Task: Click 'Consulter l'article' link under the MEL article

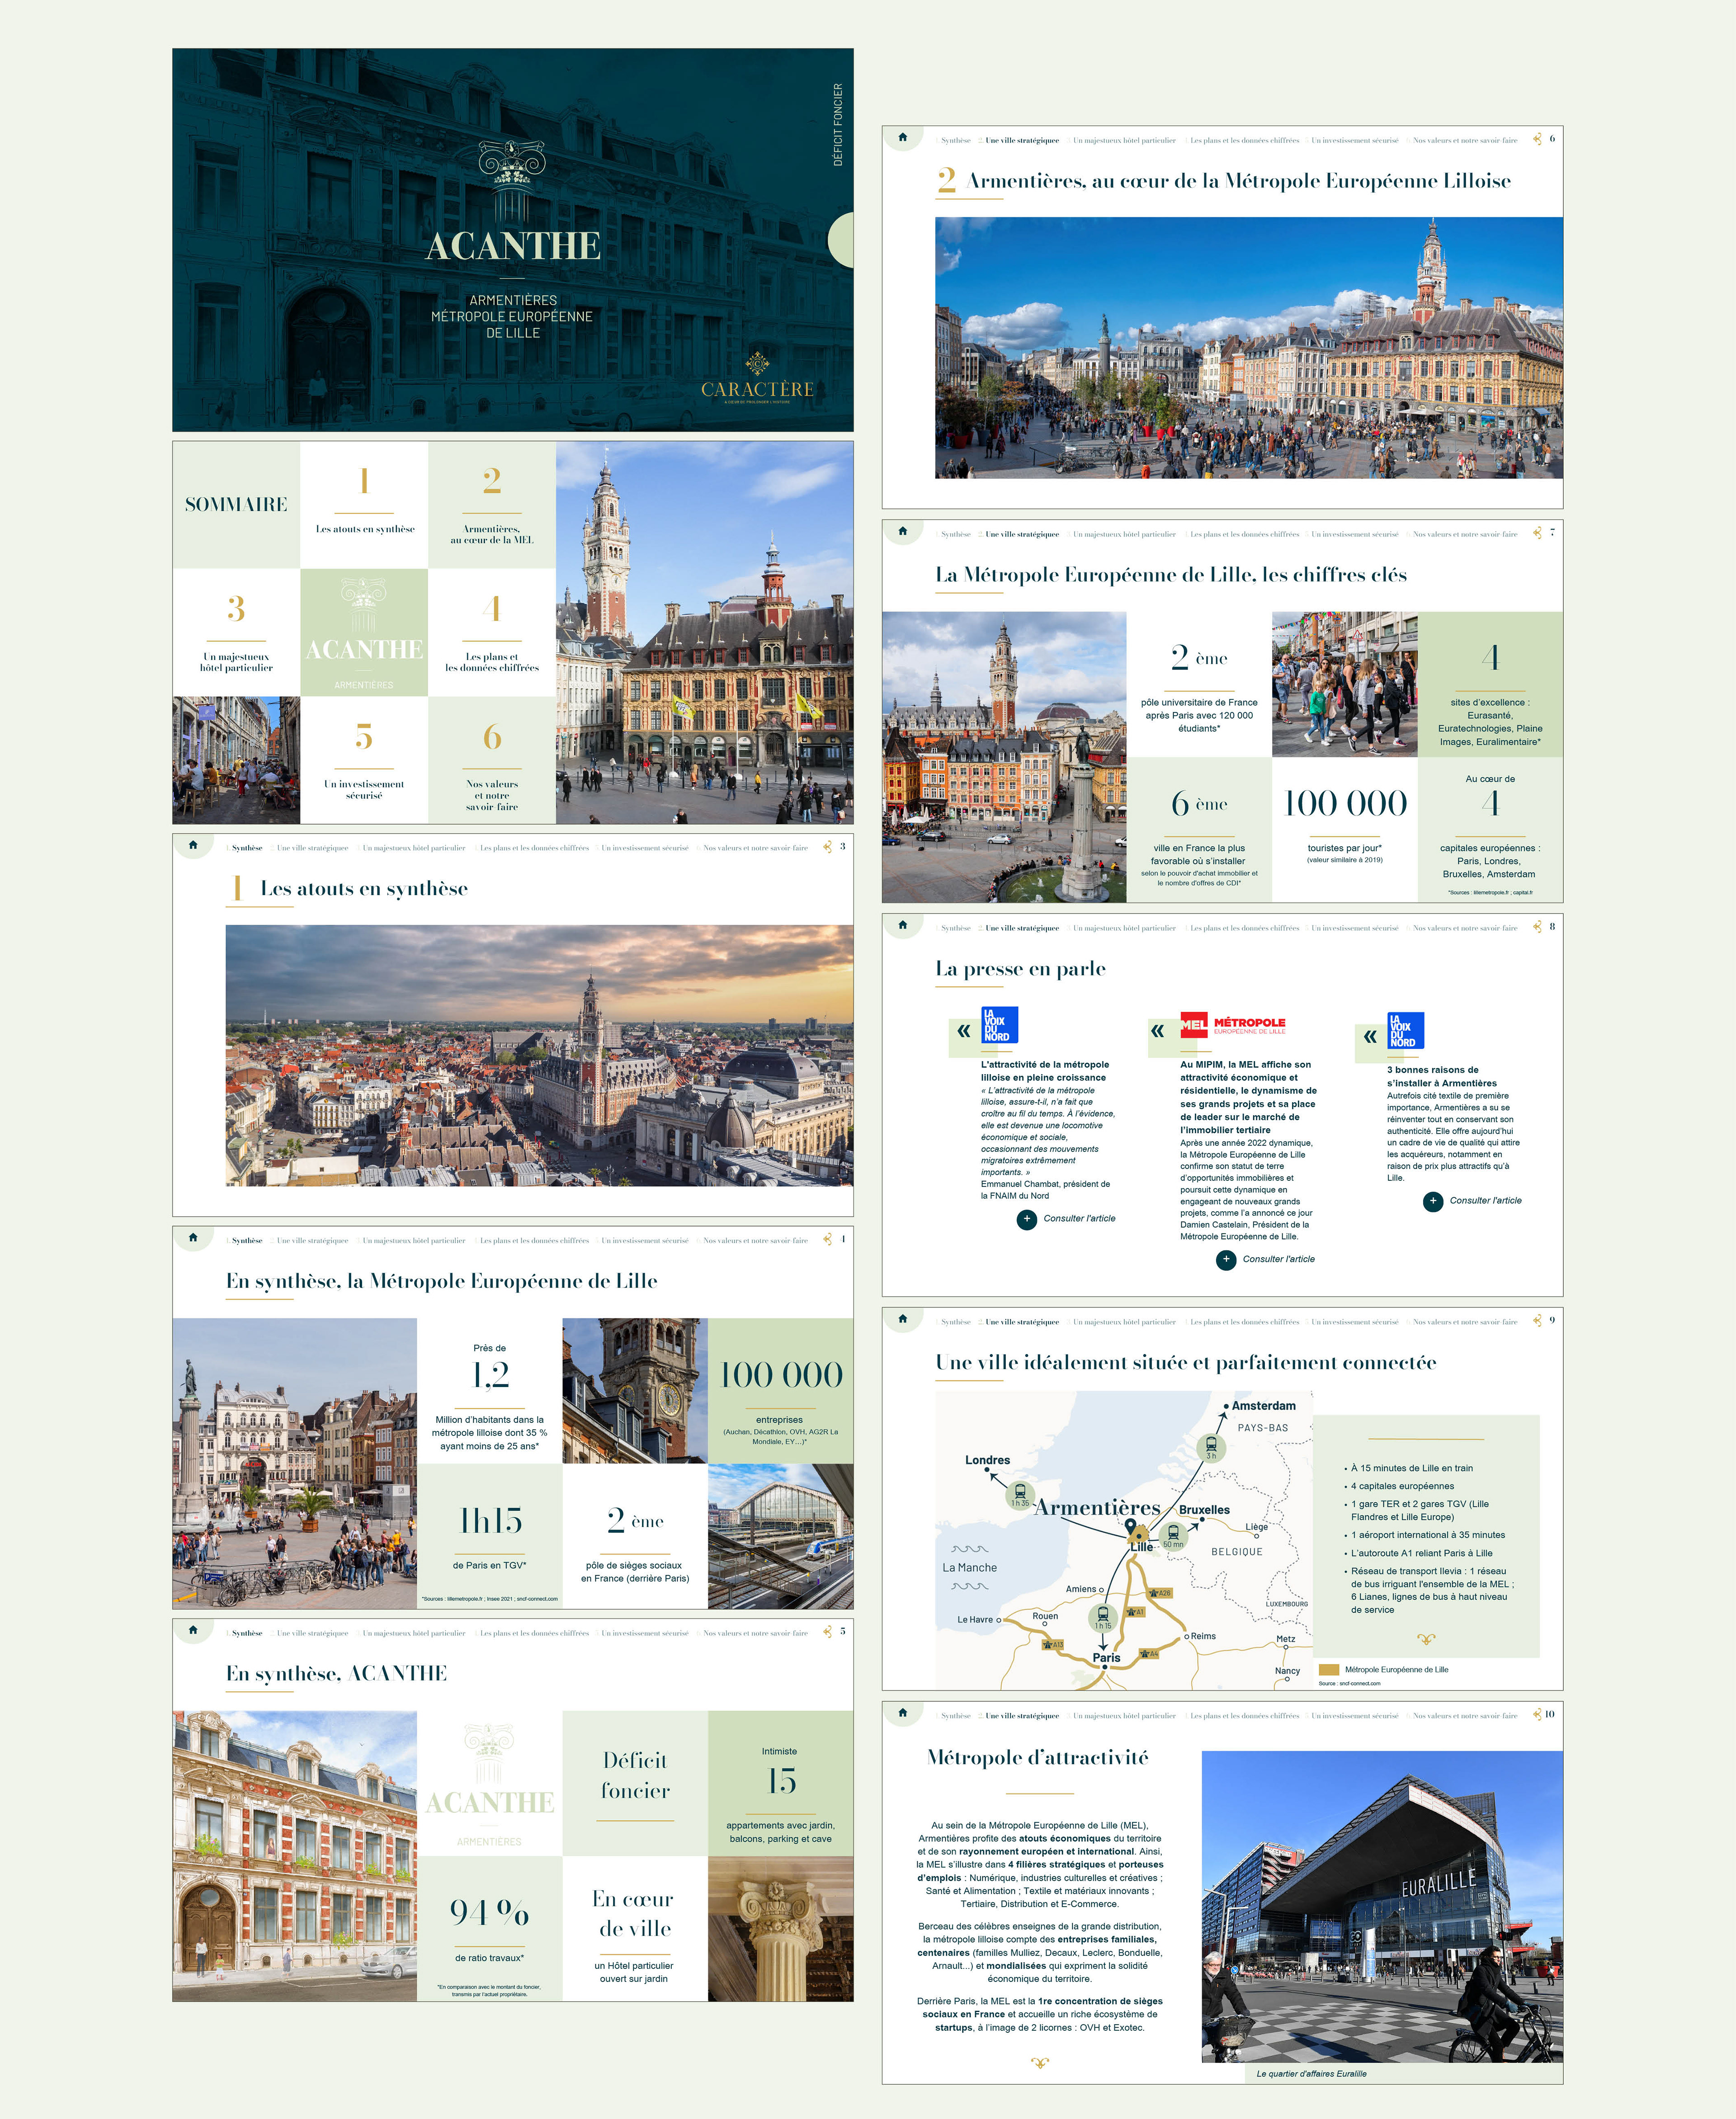Action: [x=1278, y=1260]
